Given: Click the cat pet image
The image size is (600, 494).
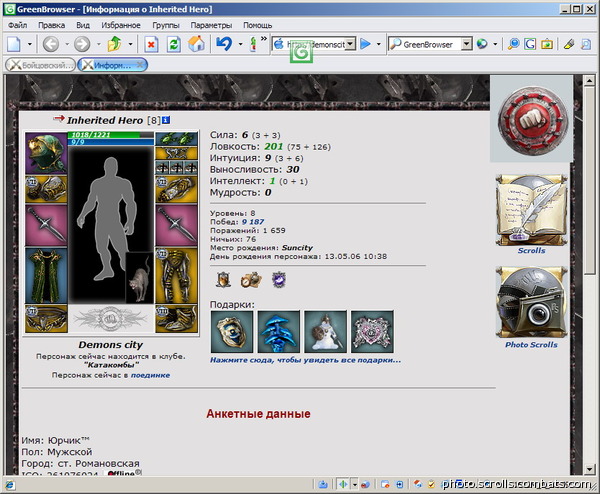Looking at the screenshot, I should (140, 278).
